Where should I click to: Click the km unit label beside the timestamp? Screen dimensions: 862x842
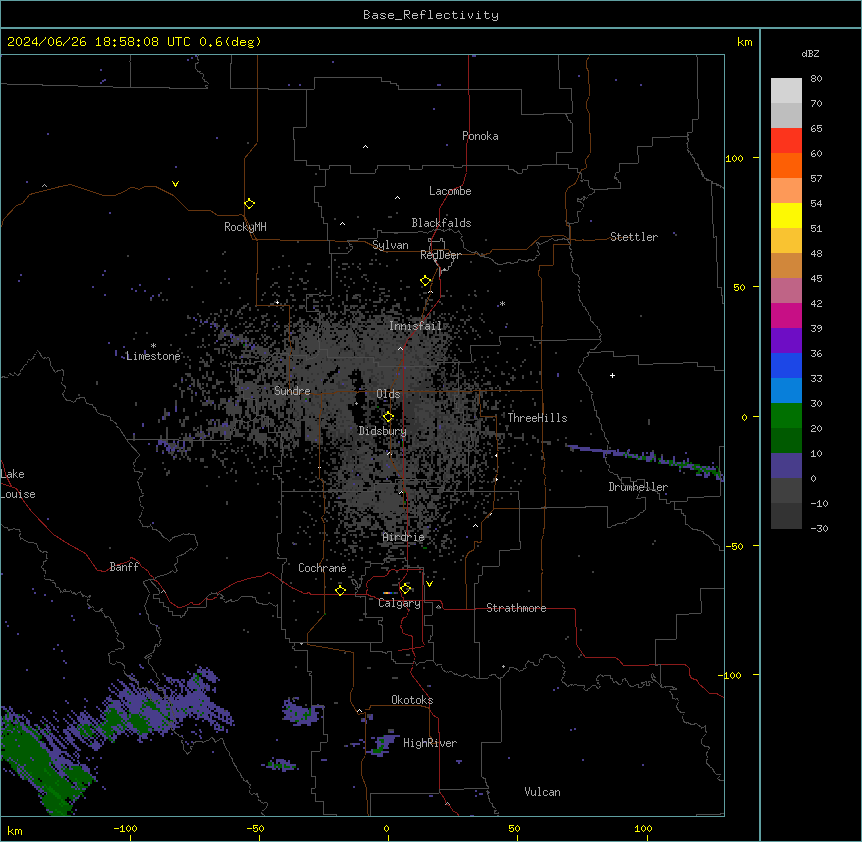[745, 42]
